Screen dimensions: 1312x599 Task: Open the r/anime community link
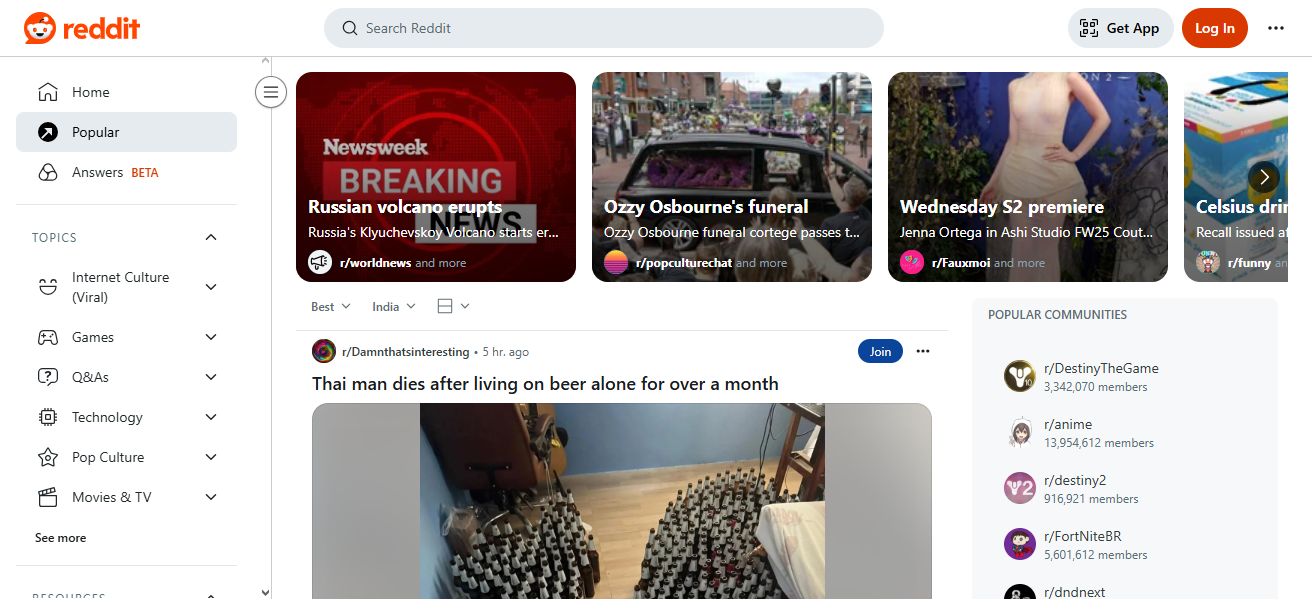coord(1068,424)
